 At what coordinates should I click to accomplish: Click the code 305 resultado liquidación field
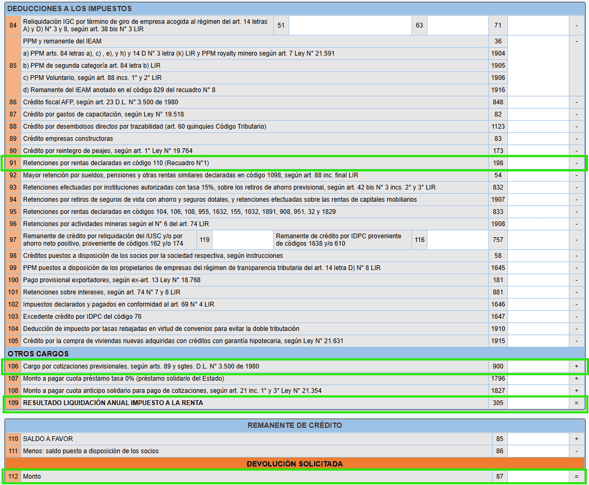(538, 403)
